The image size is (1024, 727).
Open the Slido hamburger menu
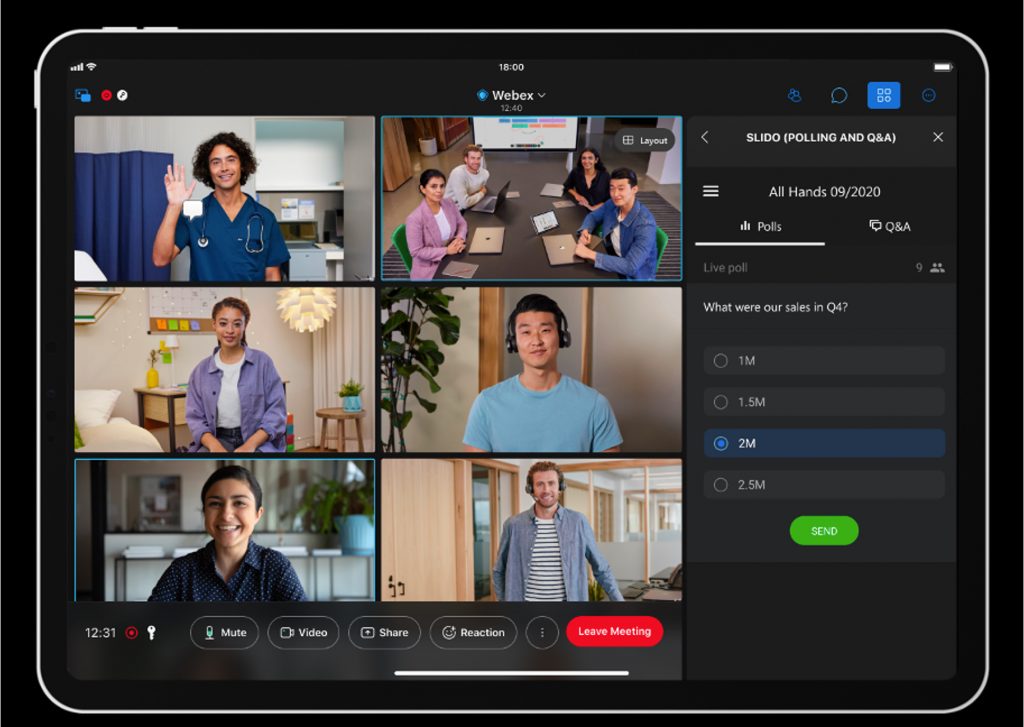pos(711,192)
